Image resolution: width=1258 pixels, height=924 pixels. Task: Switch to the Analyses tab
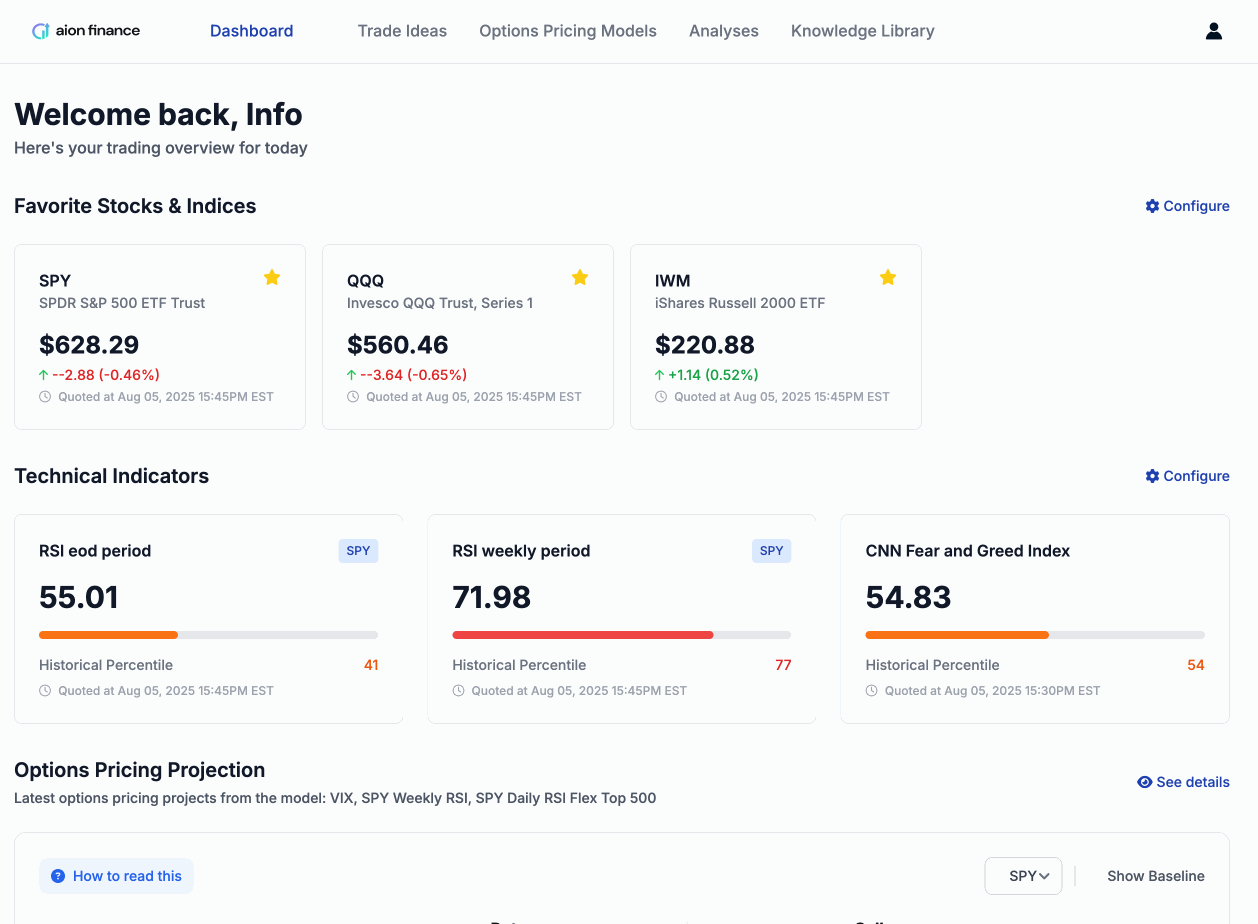724,31
